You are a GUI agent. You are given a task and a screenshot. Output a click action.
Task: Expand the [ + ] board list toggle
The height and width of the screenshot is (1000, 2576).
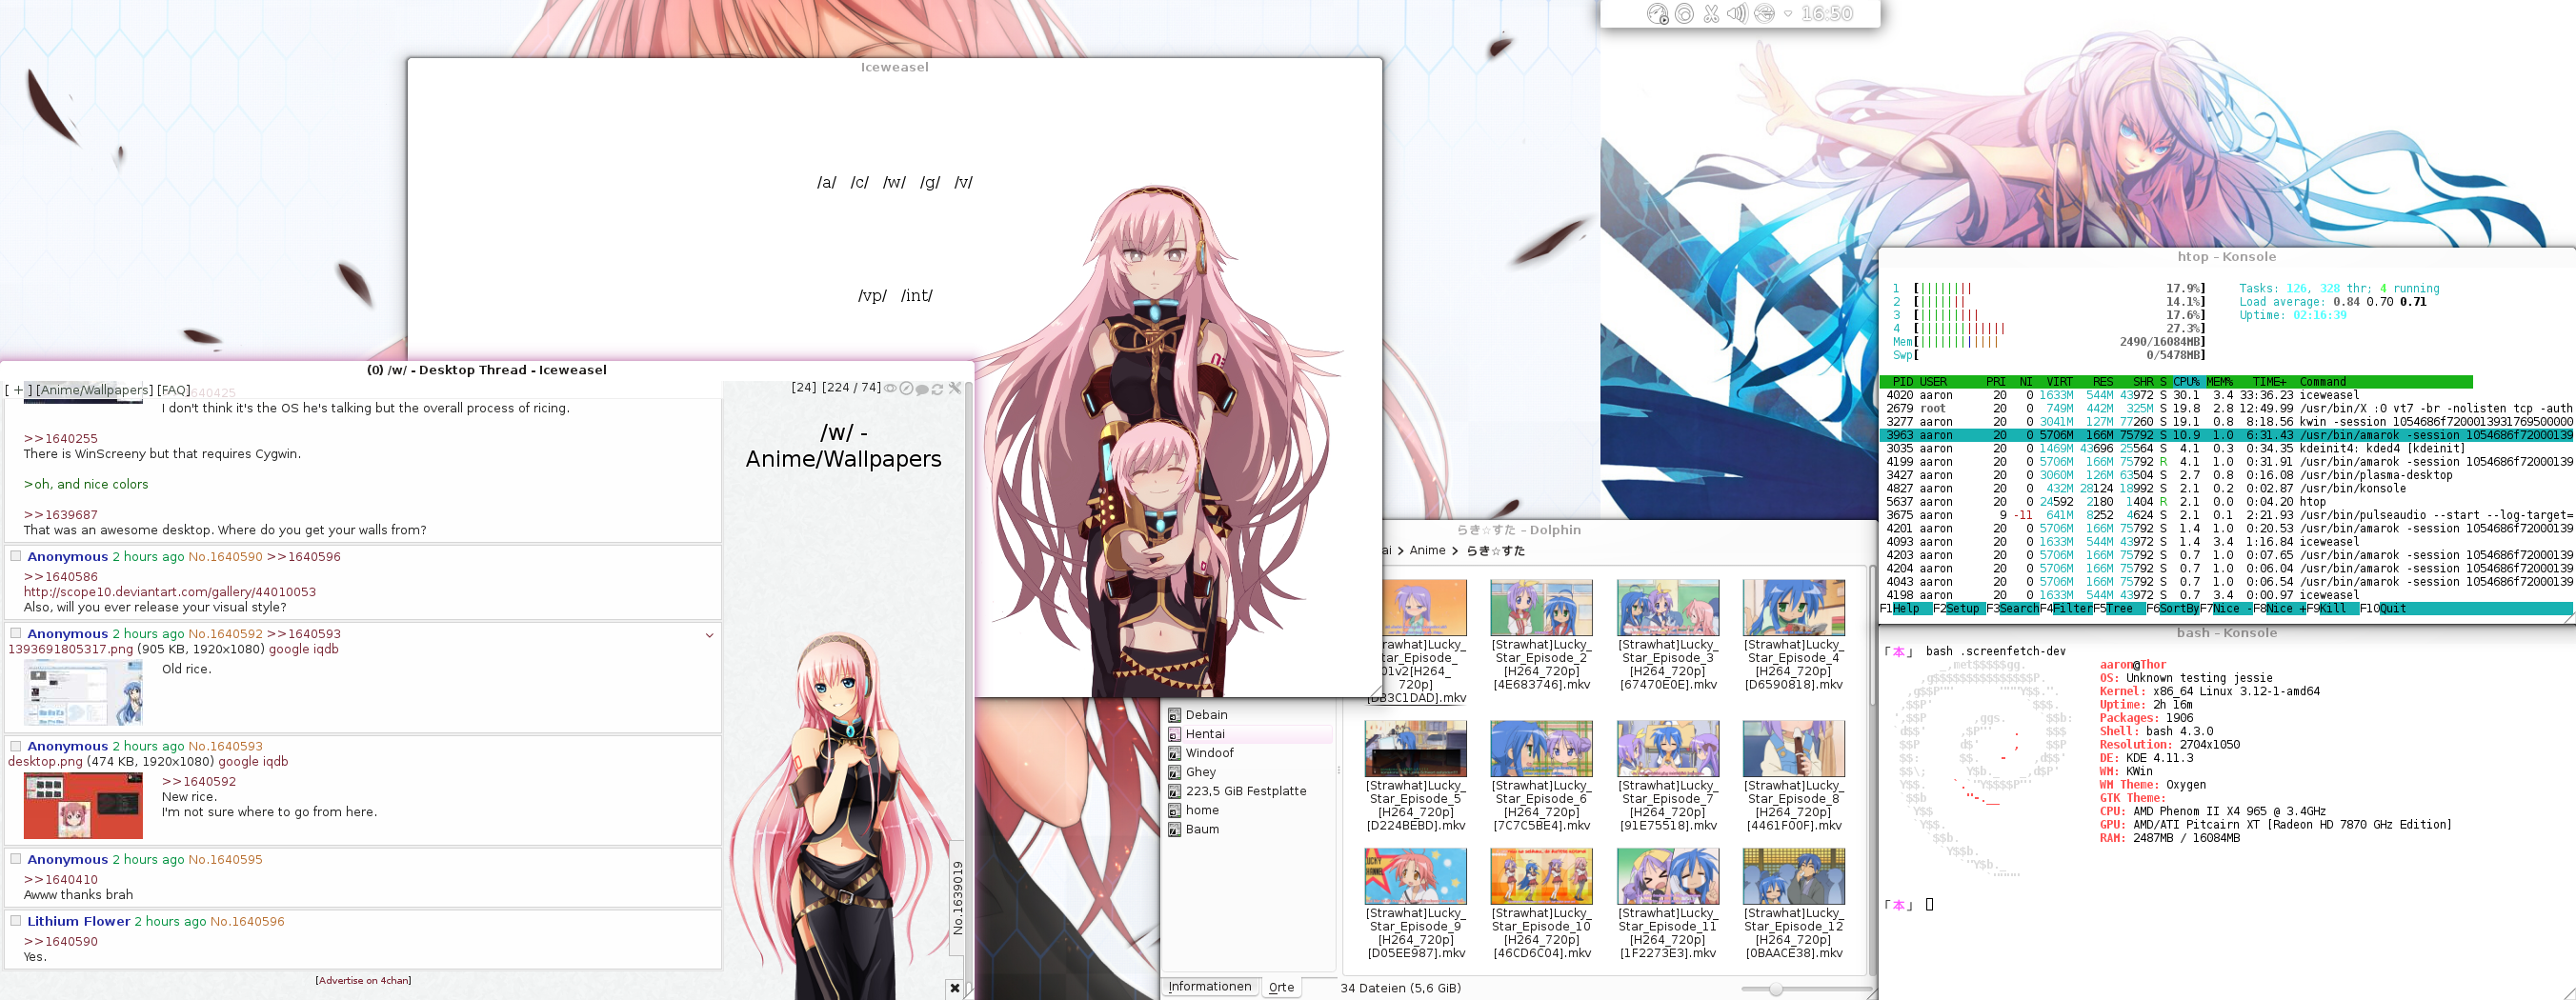point(18,390)
